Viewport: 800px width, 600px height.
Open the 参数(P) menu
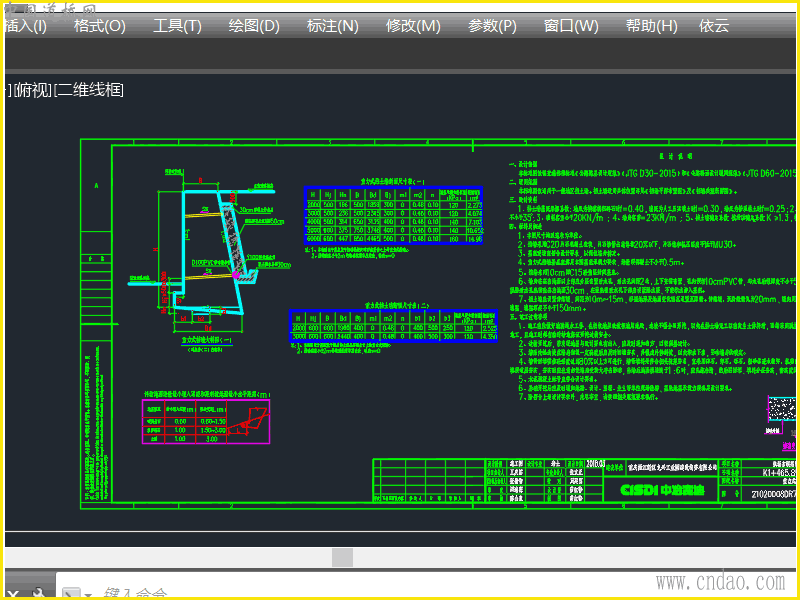coord(492,26)
